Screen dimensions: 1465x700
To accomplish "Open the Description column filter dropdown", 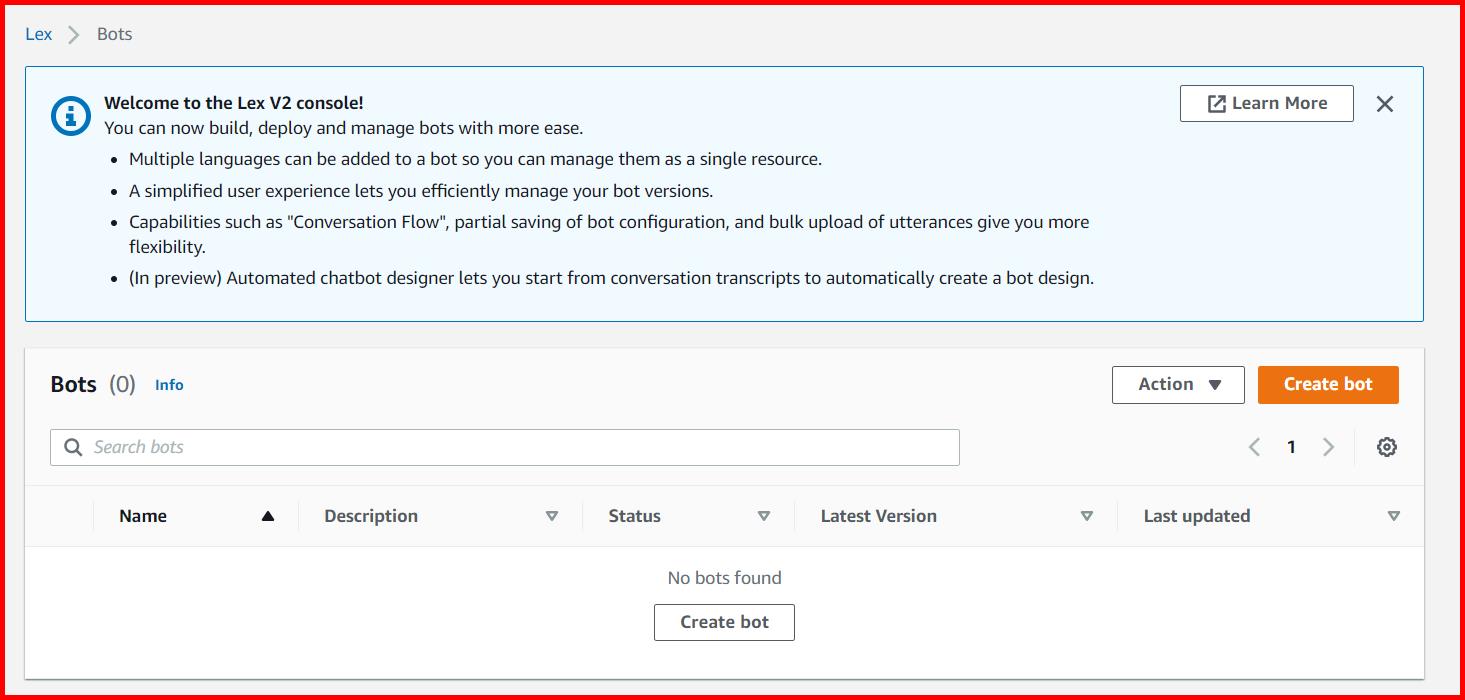I will click(551, 516).
